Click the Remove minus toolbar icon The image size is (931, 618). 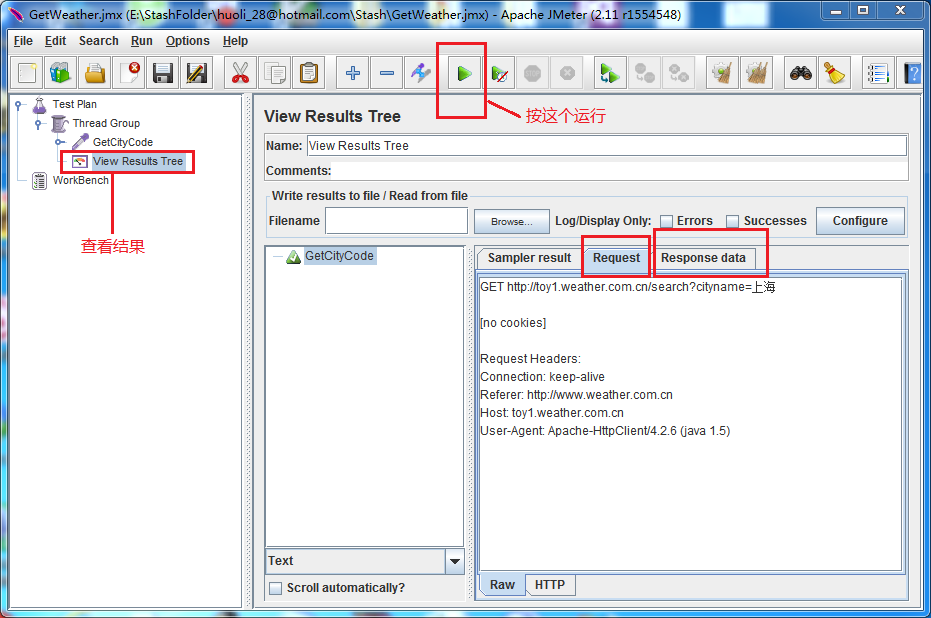click(387, 73)
